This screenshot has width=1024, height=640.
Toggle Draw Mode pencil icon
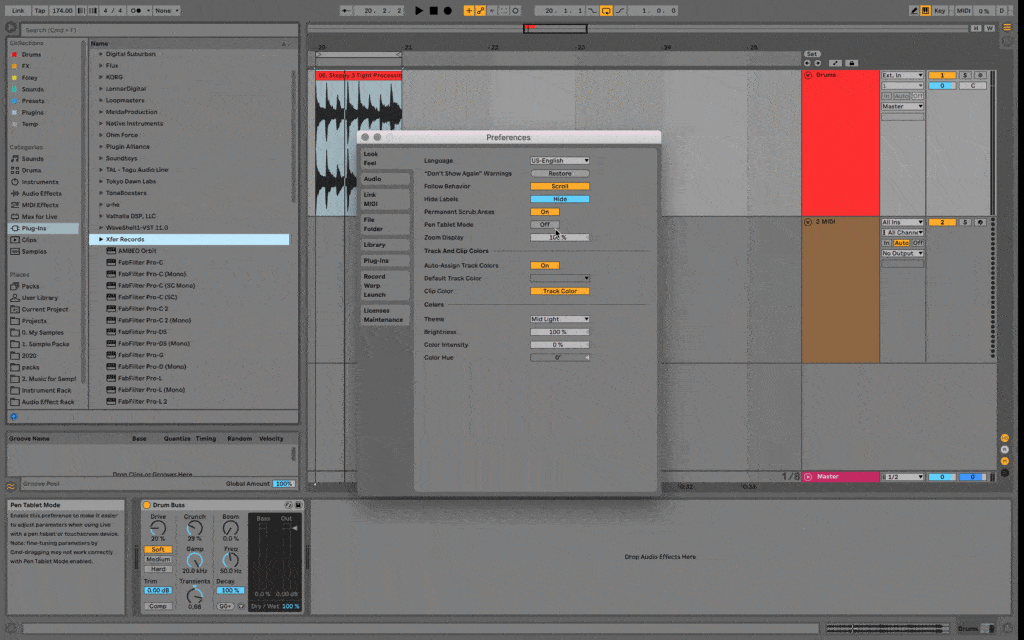point(914,10)
